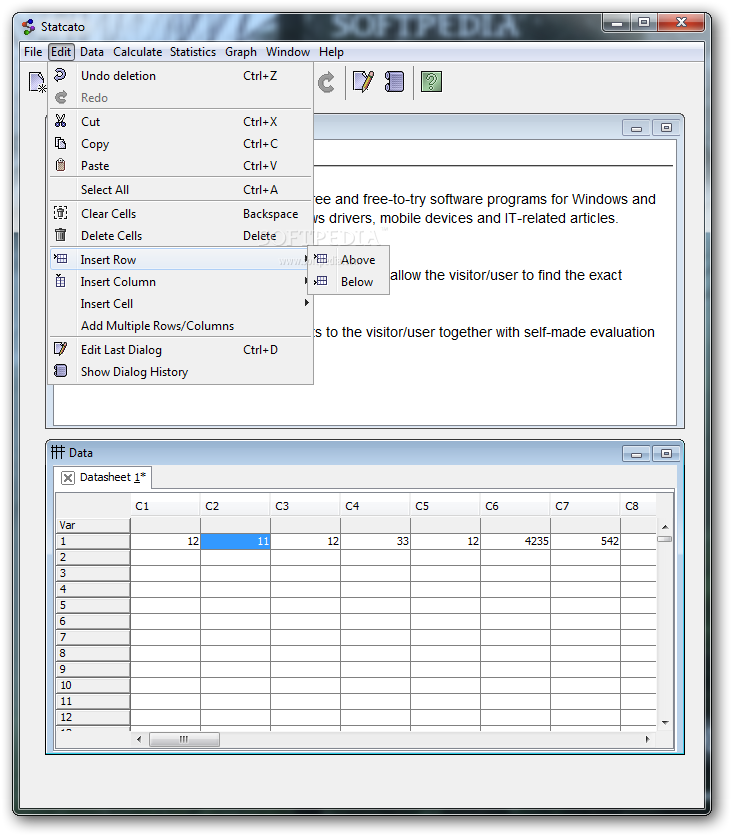732x836 pixels.
Task: Open the Window menu
Action: (288, 52)
